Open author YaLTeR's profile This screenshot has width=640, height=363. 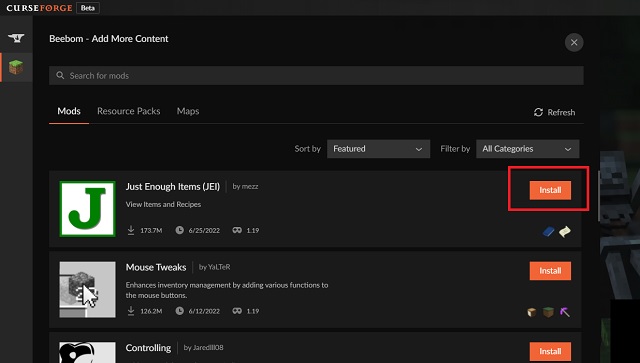point(219,267)
